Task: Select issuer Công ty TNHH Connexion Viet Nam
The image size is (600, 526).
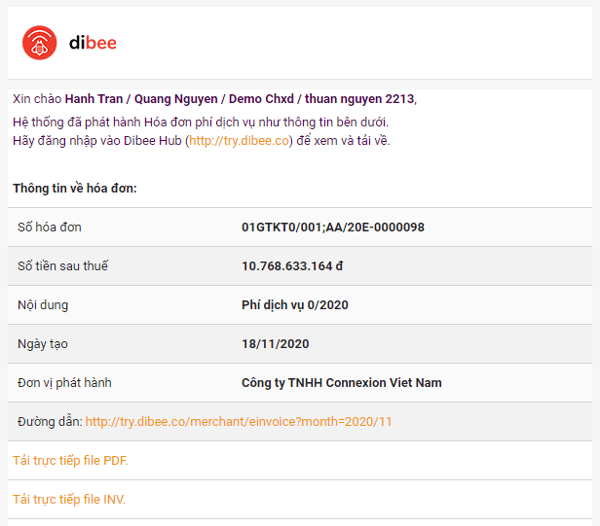Action: [x=341, y=383]
